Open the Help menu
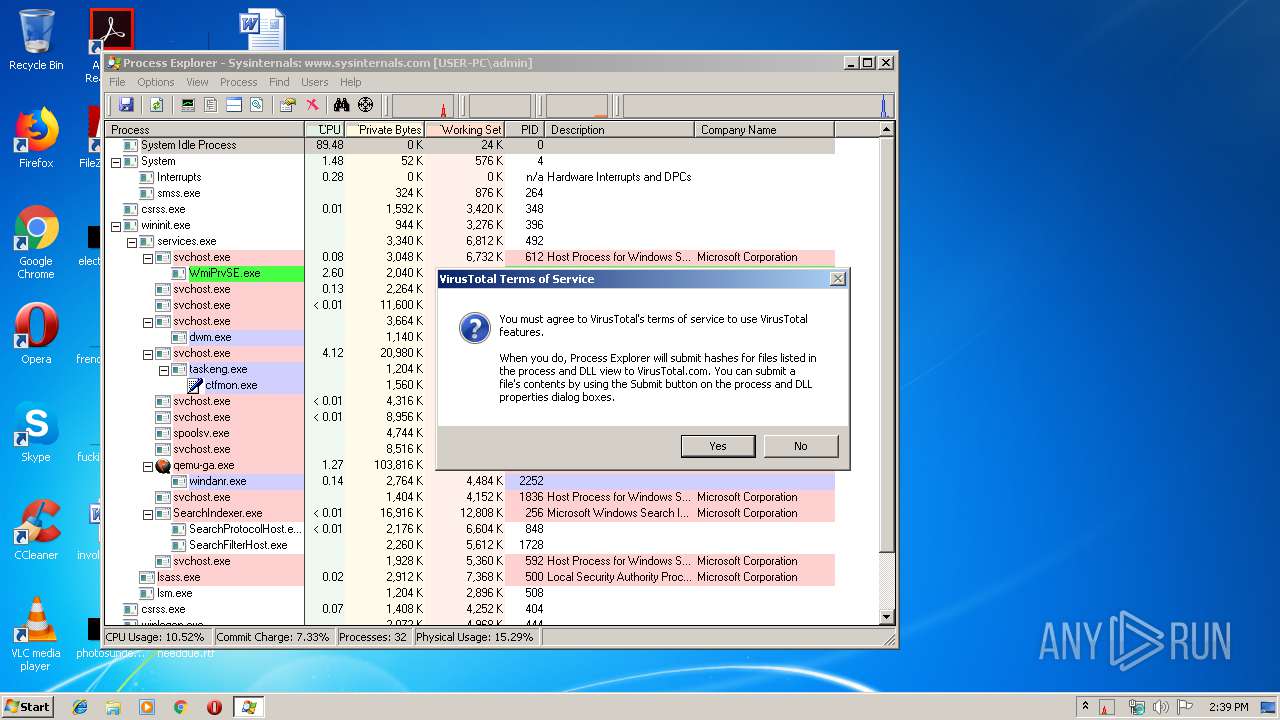 (x=350, y=82)
